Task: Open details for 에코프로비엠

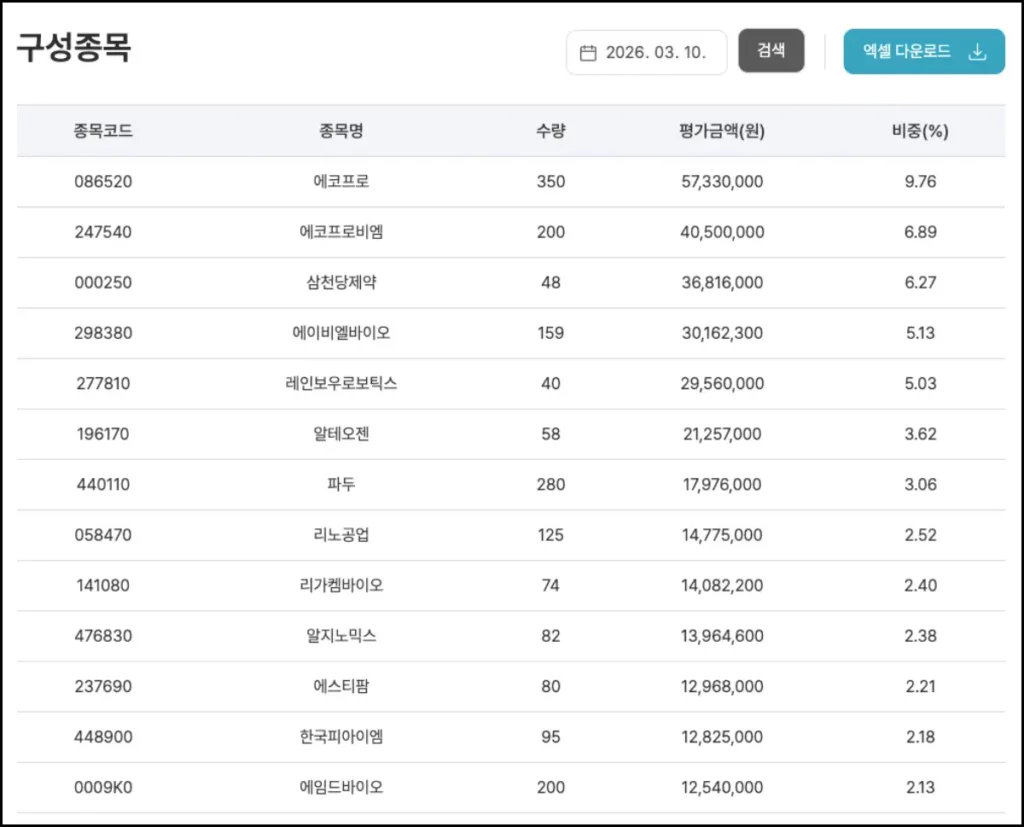Action: pos(341,231)
